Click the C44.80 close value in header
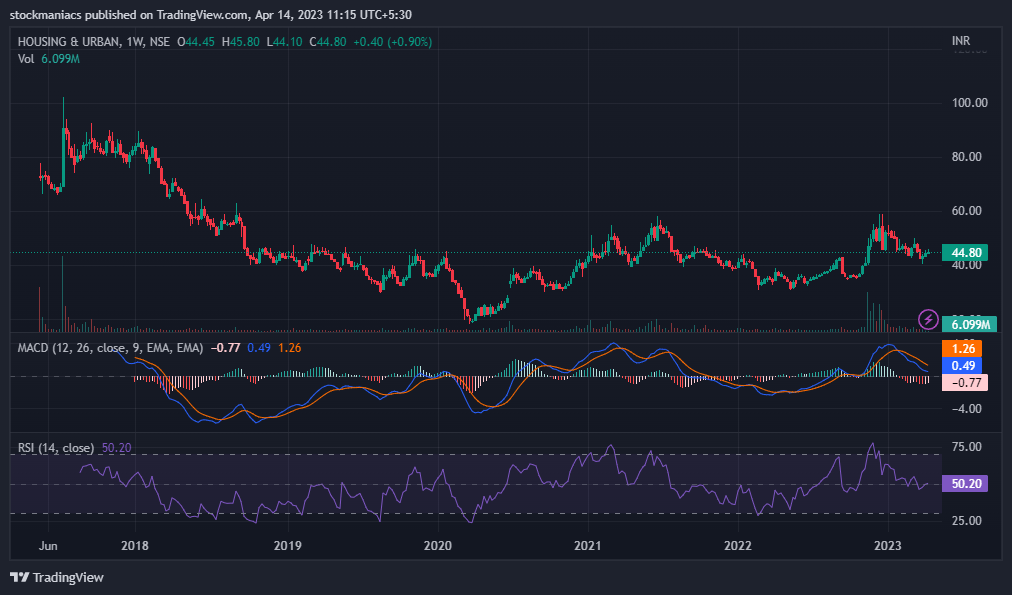Image resolution: width=1012 pixels, height=595 pixels. [x=328, y=42]
